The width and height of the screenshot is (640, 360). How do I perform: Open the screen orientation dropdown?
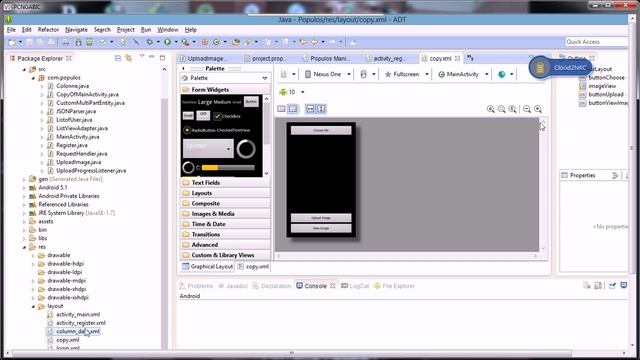pyautogui.click(x=373, y=74)
